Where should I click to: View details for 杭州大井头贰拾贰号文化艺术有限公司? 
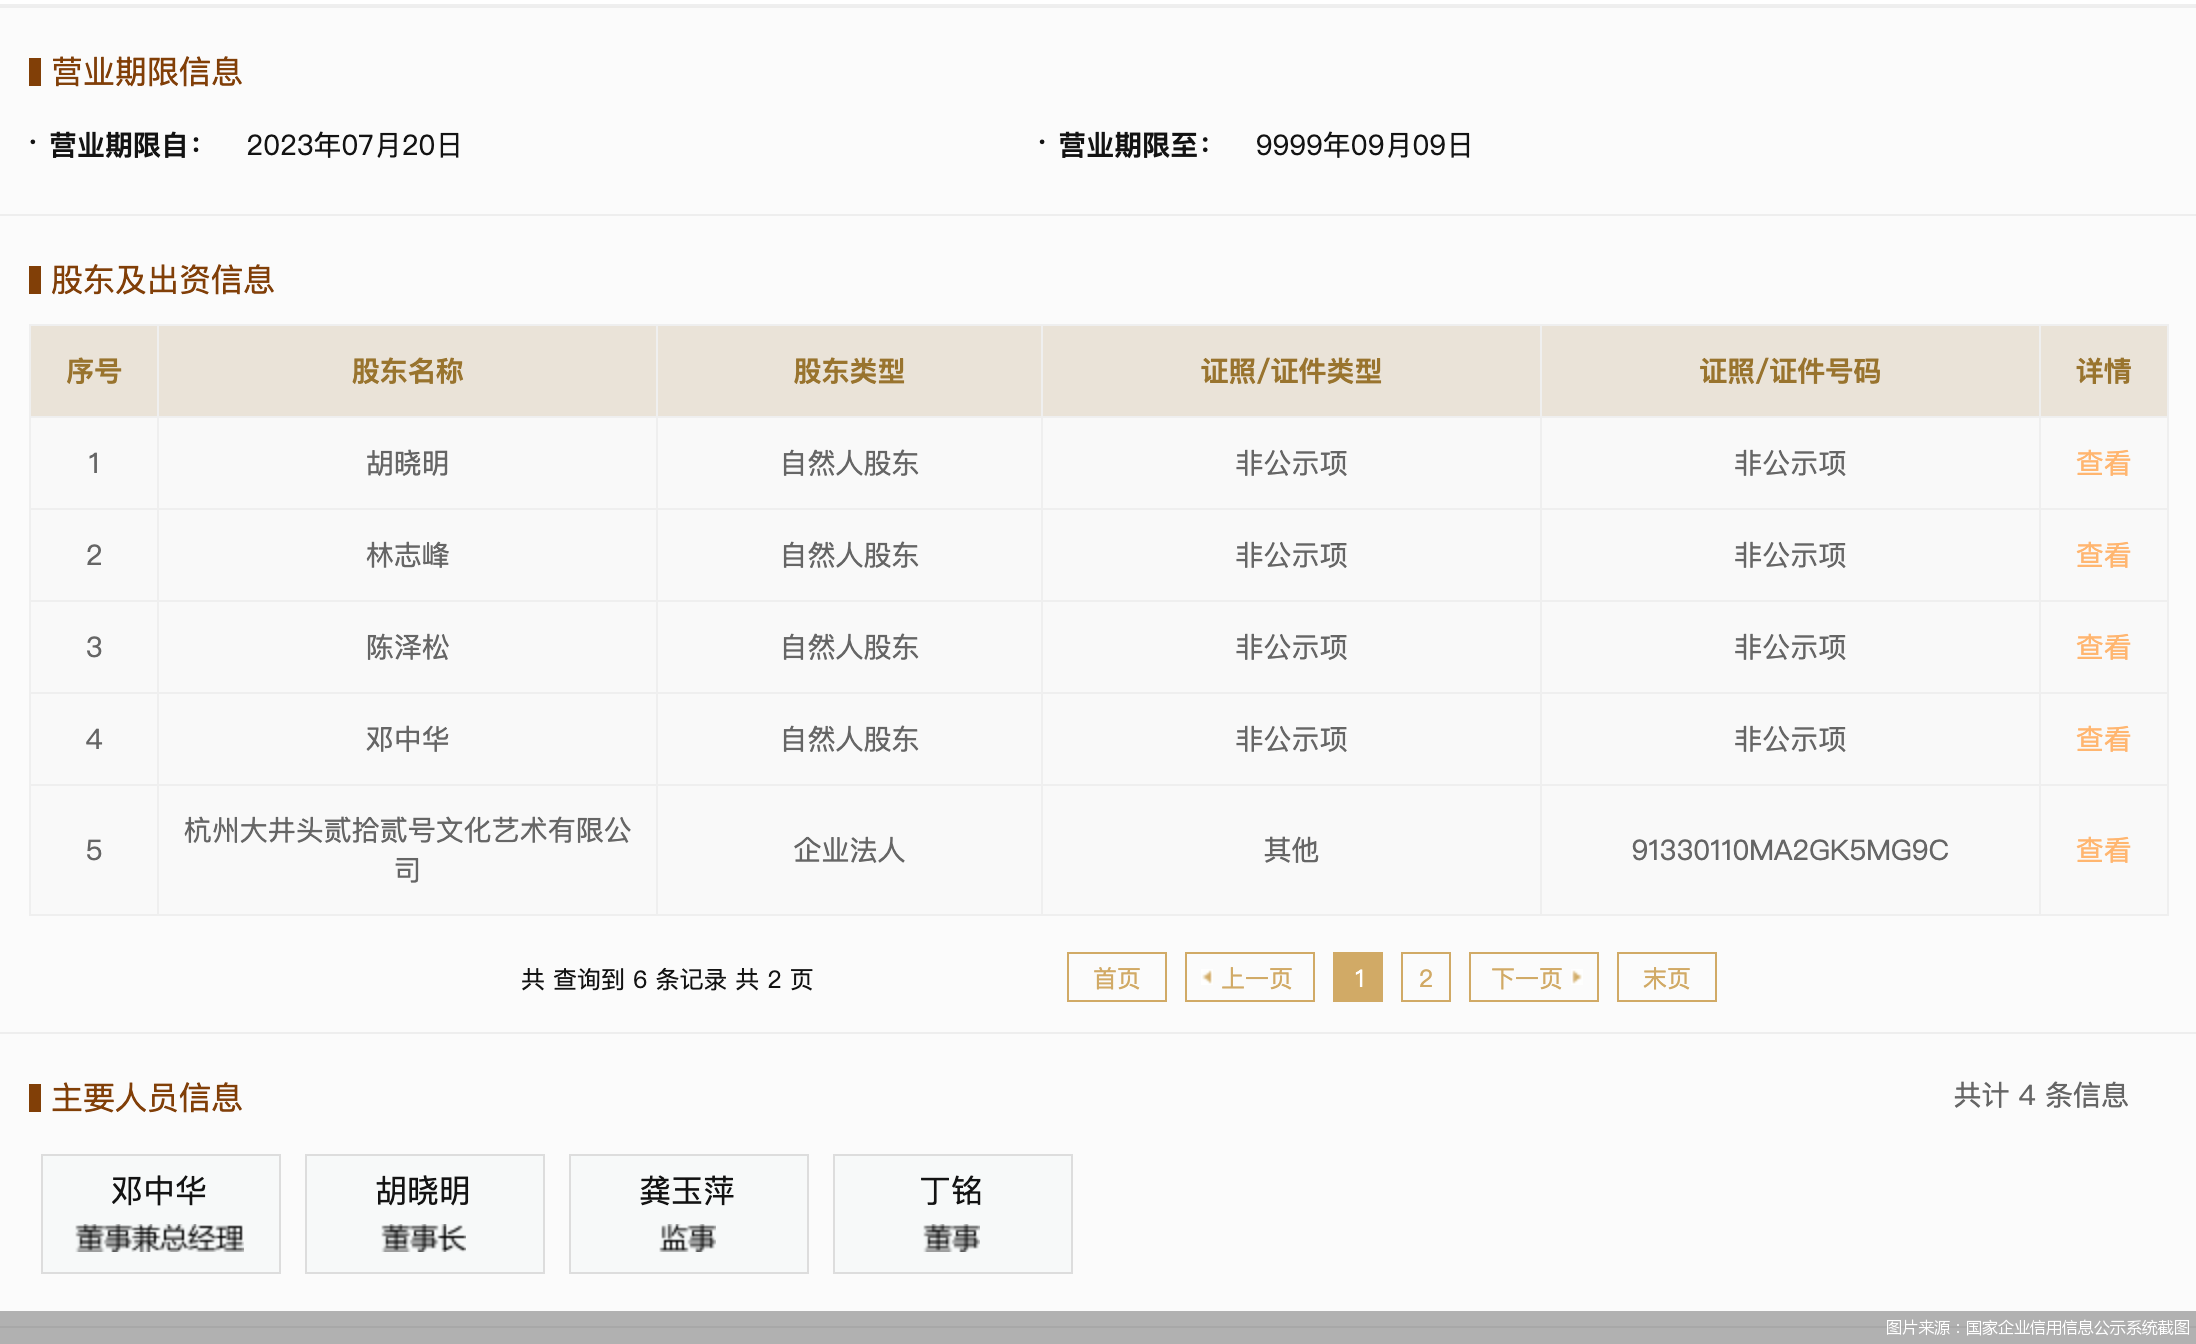point(2103,850)
